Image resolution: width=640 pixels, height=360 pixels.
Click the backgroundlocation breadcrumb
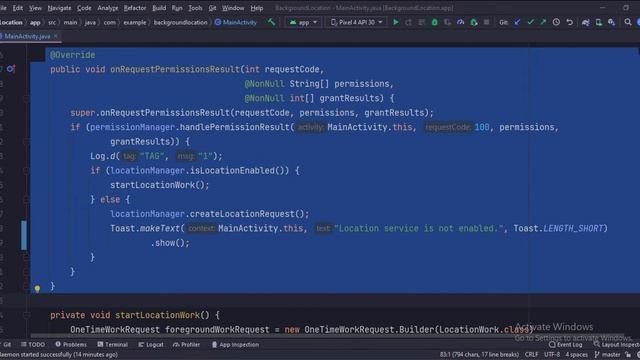coord(180,22)
